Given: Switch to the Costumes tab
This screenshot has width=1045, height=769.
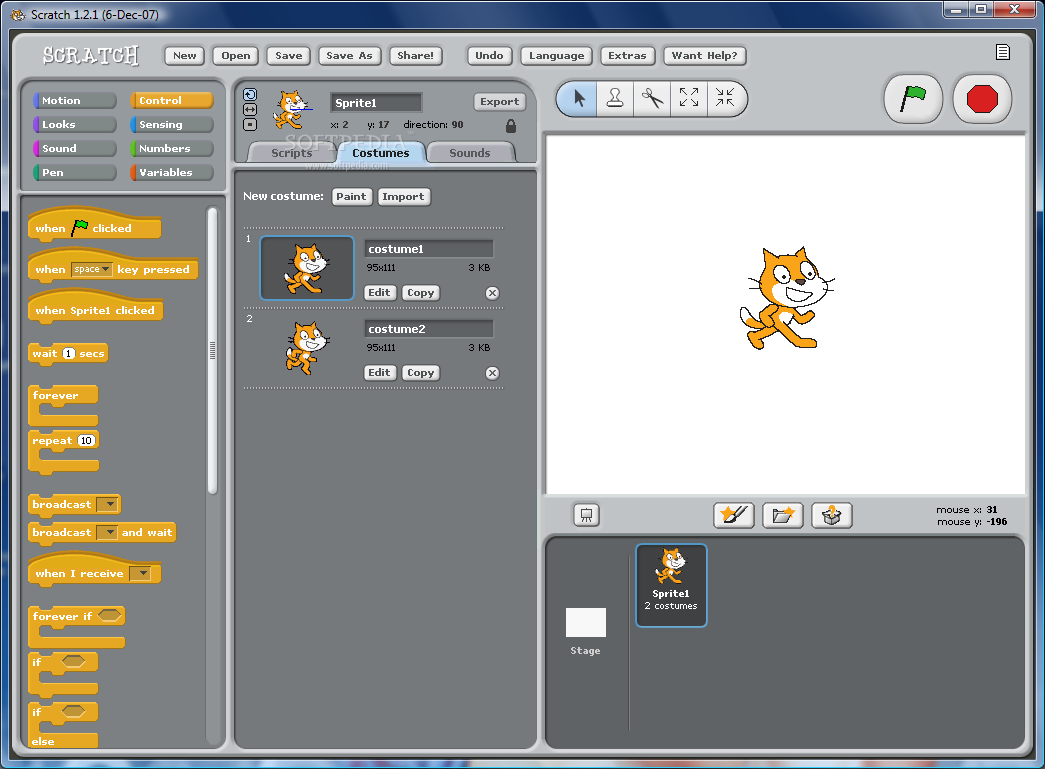Looking at the screenshot, I should click(x=381, y=153).
